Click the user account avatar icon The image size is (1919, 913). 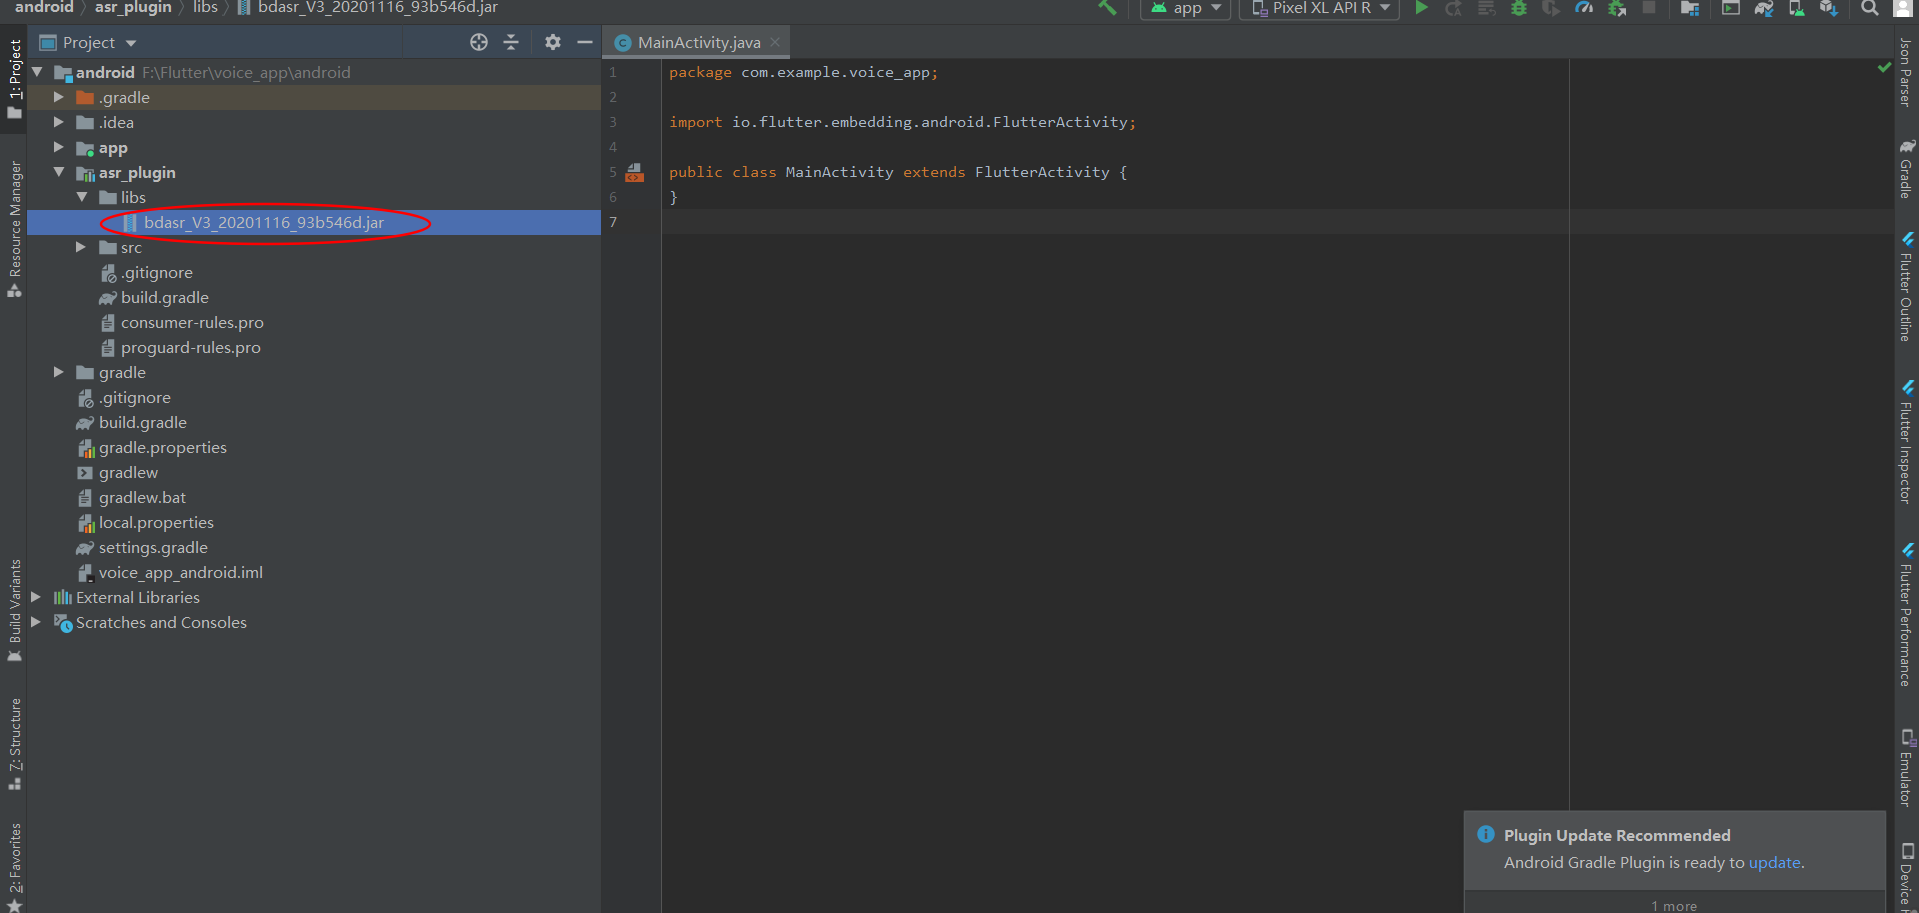pos(1902,8)
